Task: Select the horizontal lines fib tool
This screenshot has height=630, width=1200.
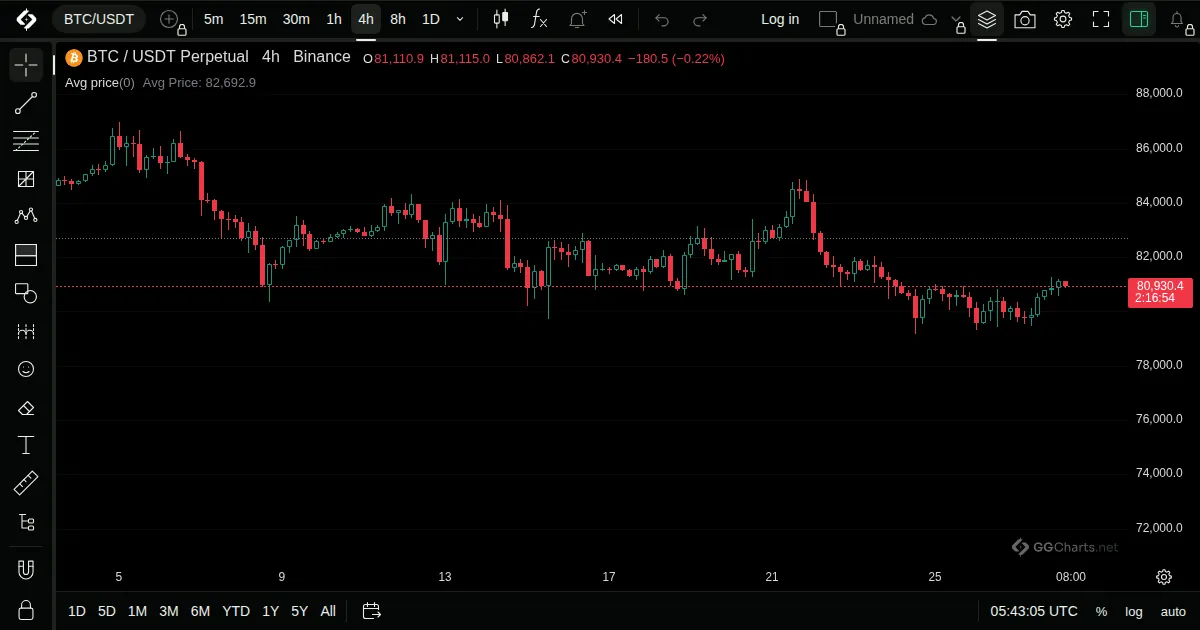Action: click(x=26, y=141)
